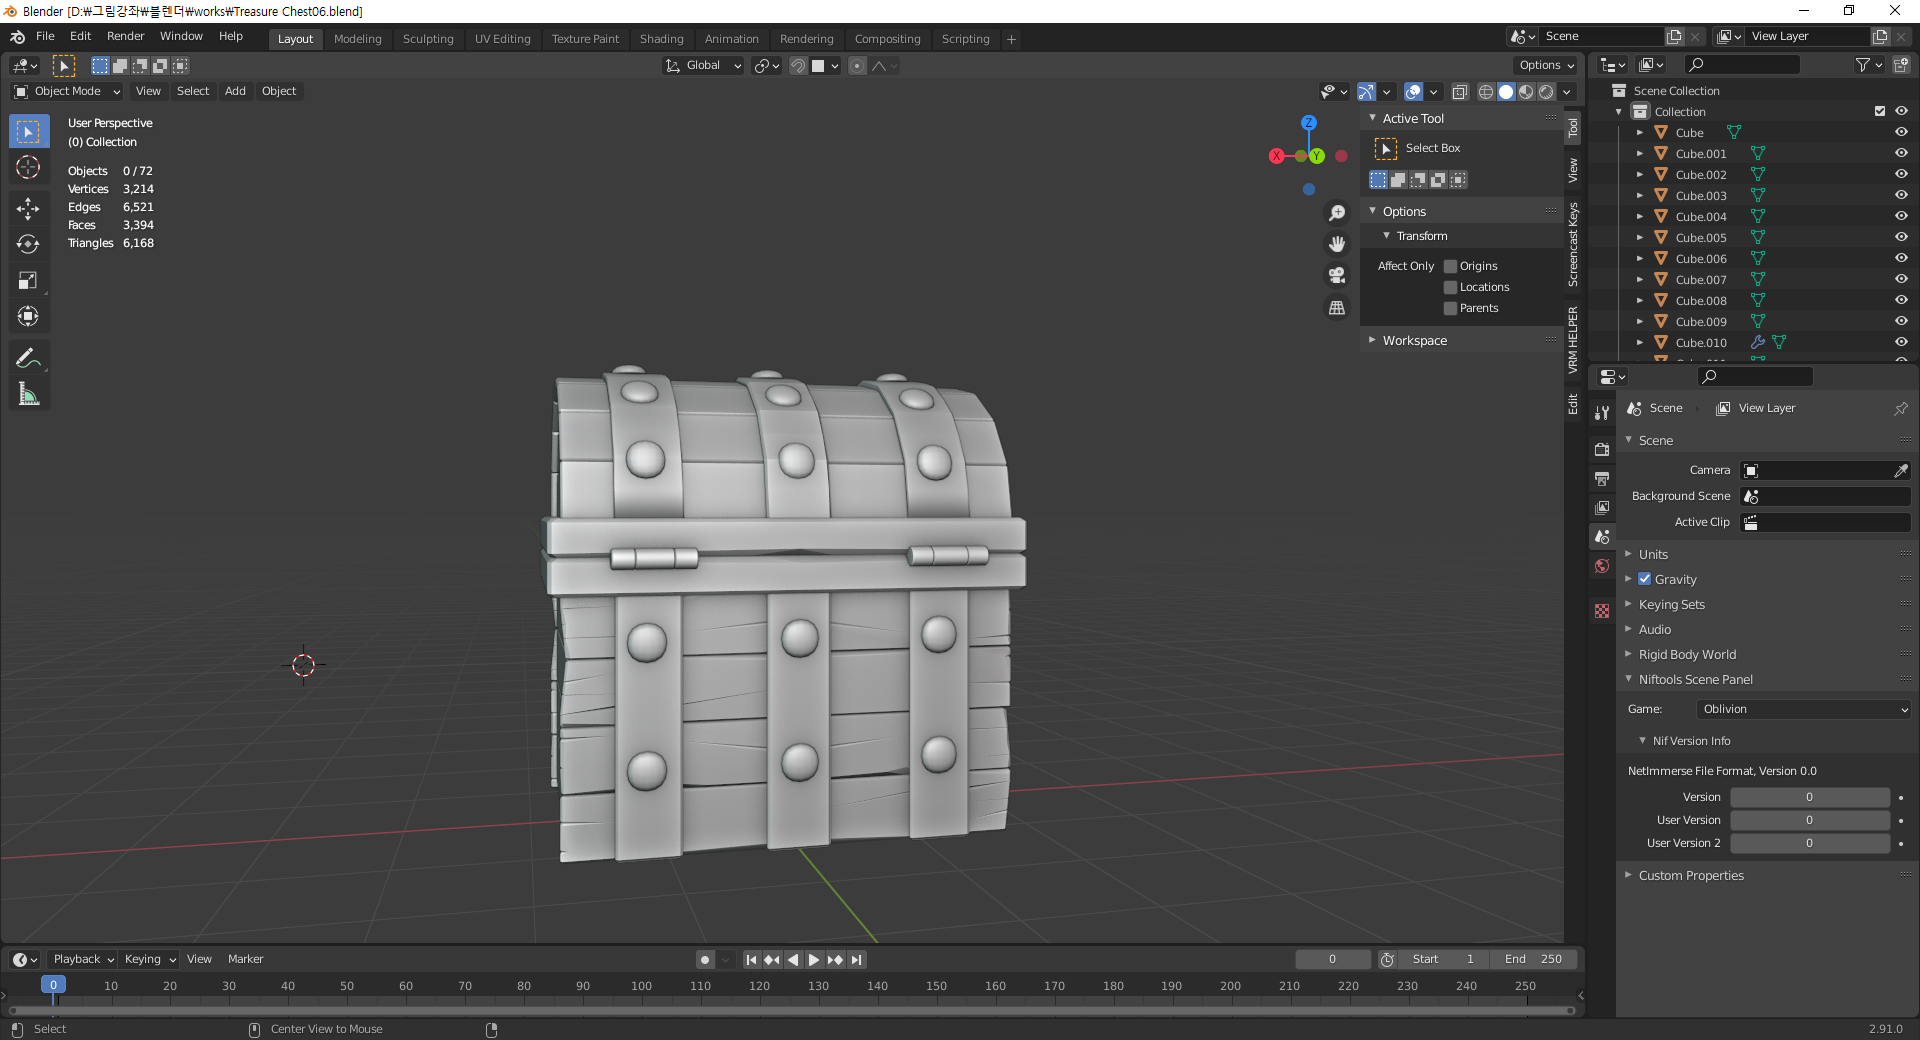Hide Cube.005 with its eye icon
This screenshot has width=1920, height=1040.
pyautogui.click(x=1901, y=237)
